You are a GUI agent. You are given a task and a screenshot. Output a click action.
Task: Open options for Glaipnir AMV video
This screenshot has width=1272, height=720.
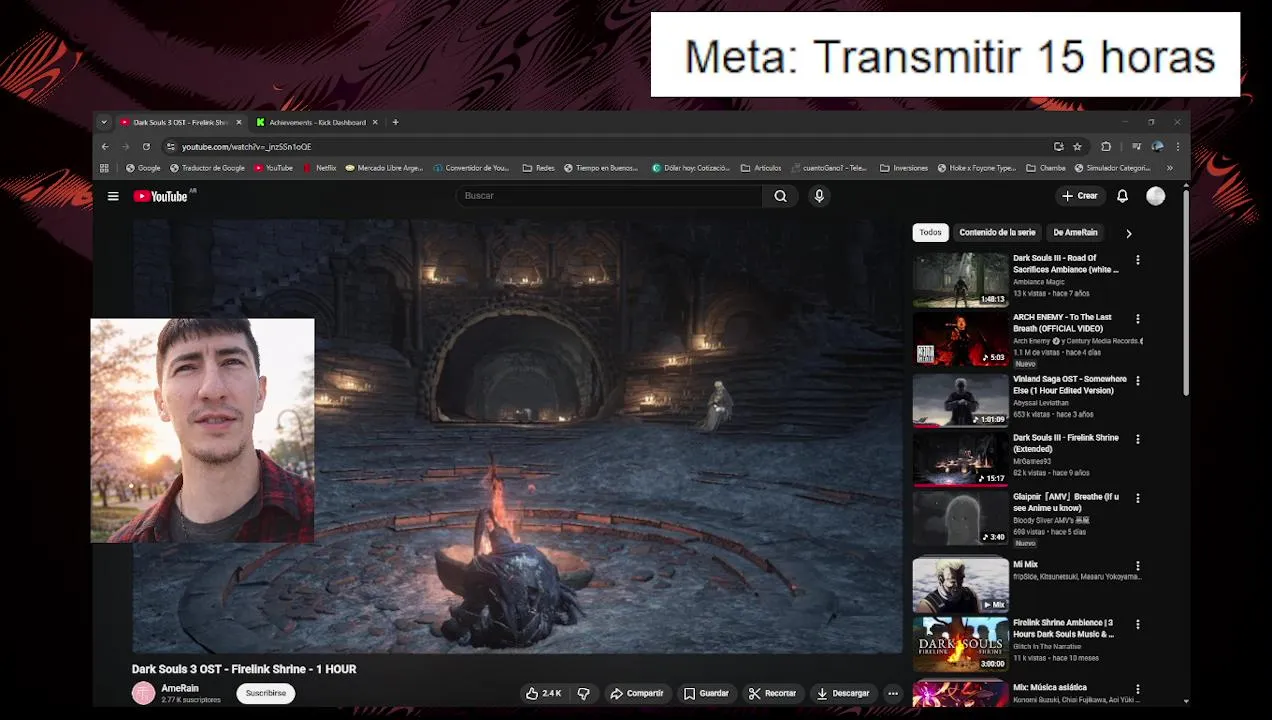point(1137,498)
